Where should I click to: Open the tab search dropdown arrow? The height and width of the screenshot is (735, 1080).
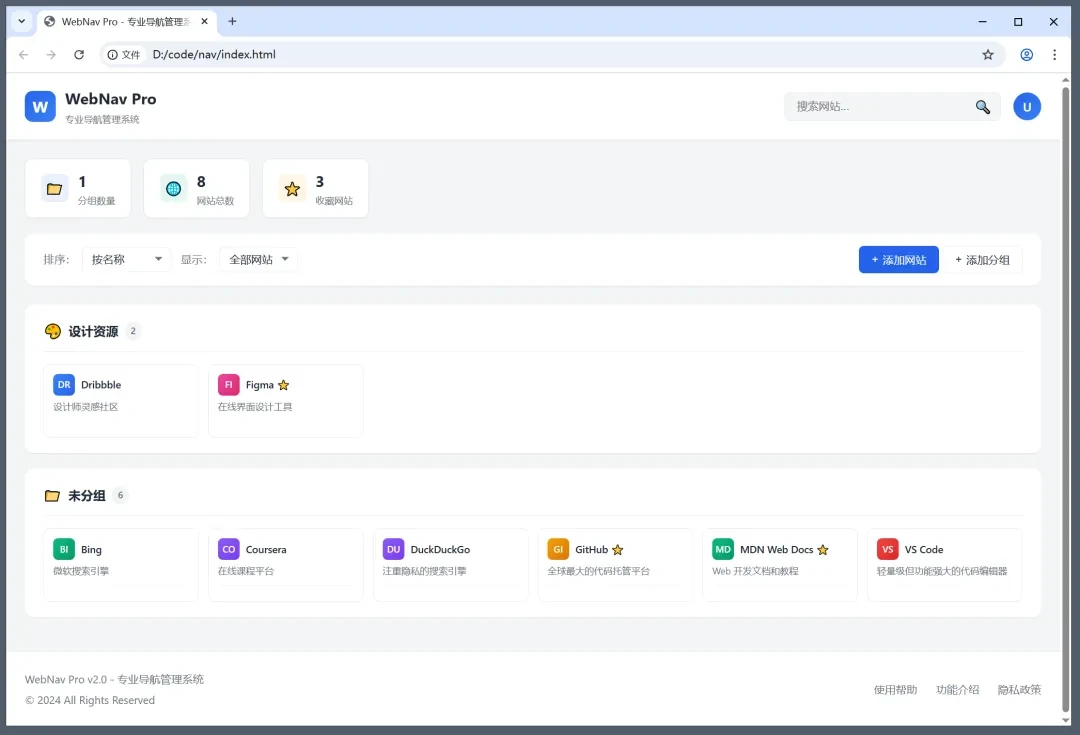pos(21,21)
